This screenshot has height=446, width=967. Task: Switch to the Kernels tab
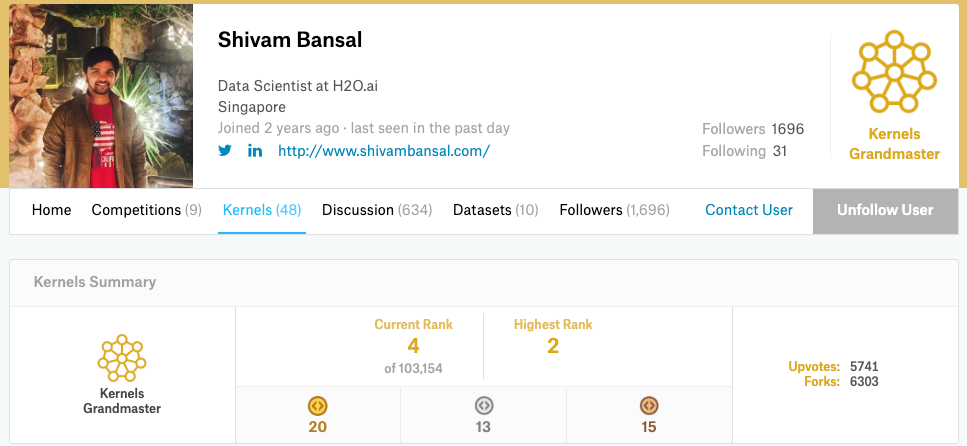click(262, 210)
